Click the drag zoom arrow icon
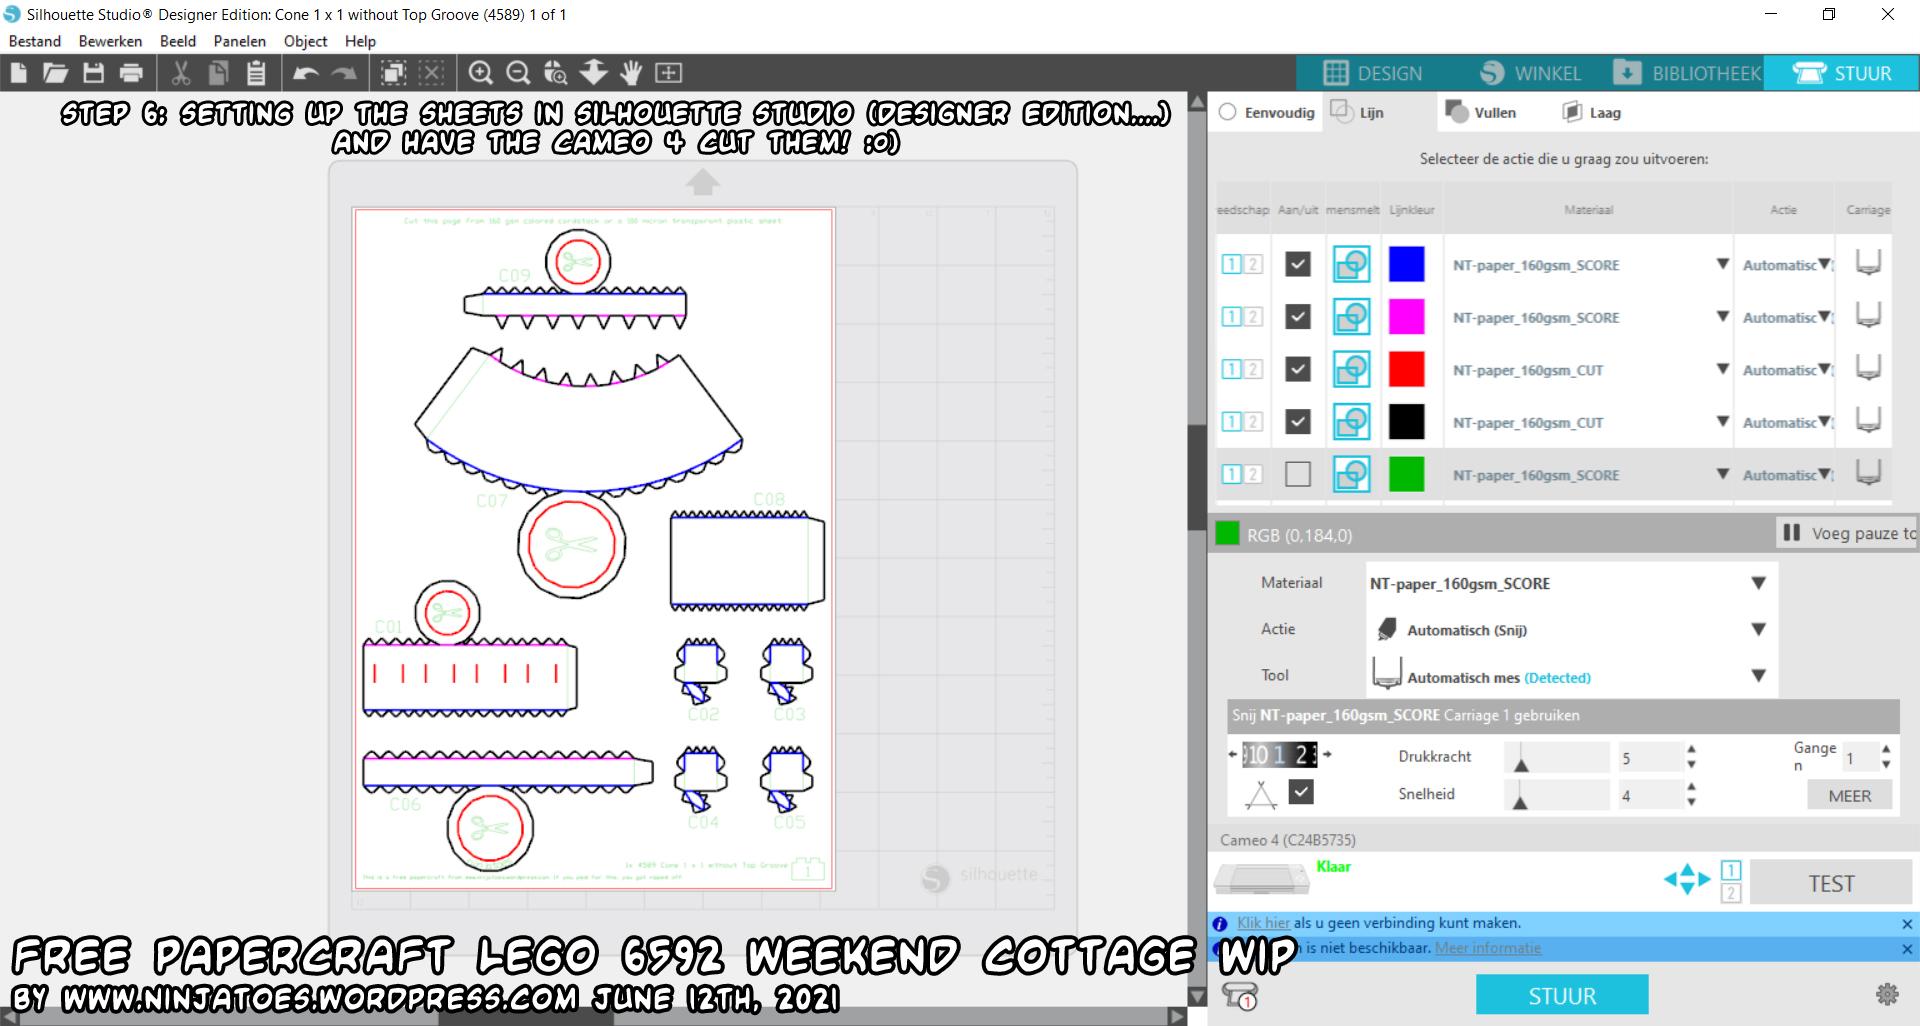The width and height of the screenshot is (1920, 1026). coord(594,73)
